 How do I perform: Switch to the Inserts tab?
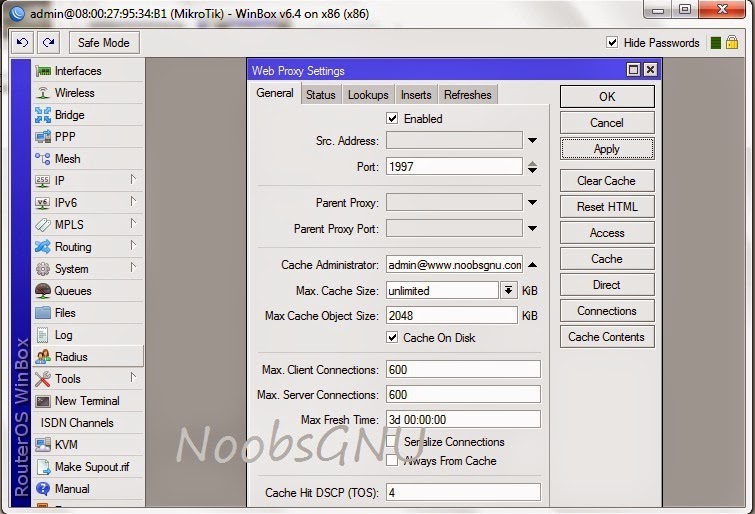click(x=416, y=95)
